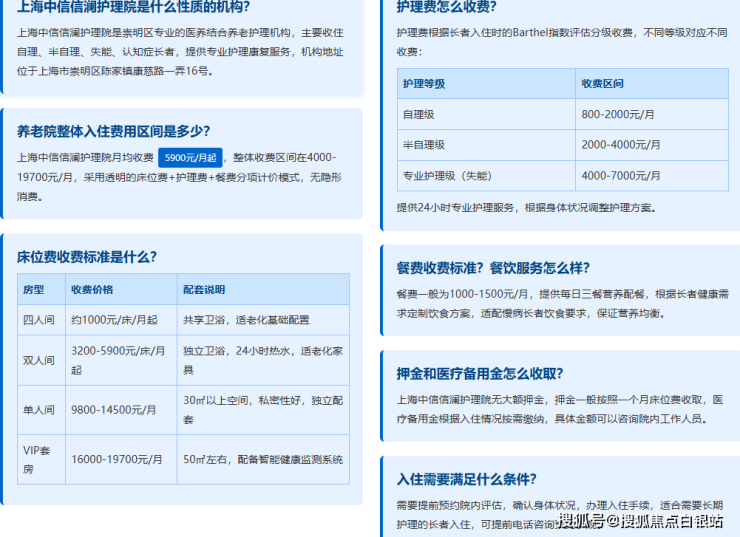The image size is (740, 537).
Task: Click the 收费价格 column header
Action: point(121,289)
